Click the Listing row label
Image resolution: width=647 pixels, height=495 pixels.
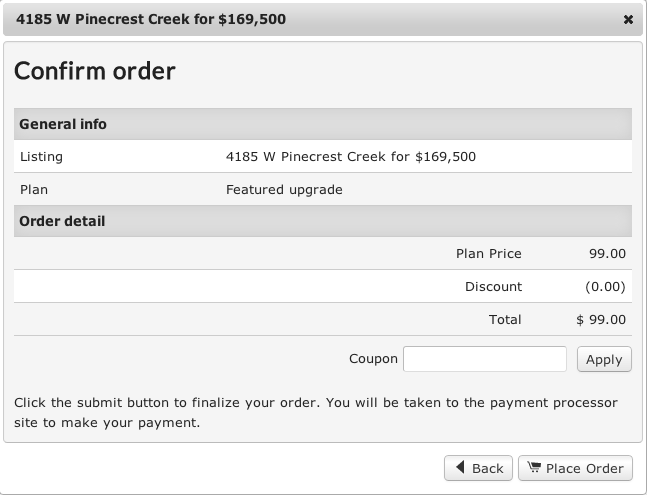coord(41,157)
